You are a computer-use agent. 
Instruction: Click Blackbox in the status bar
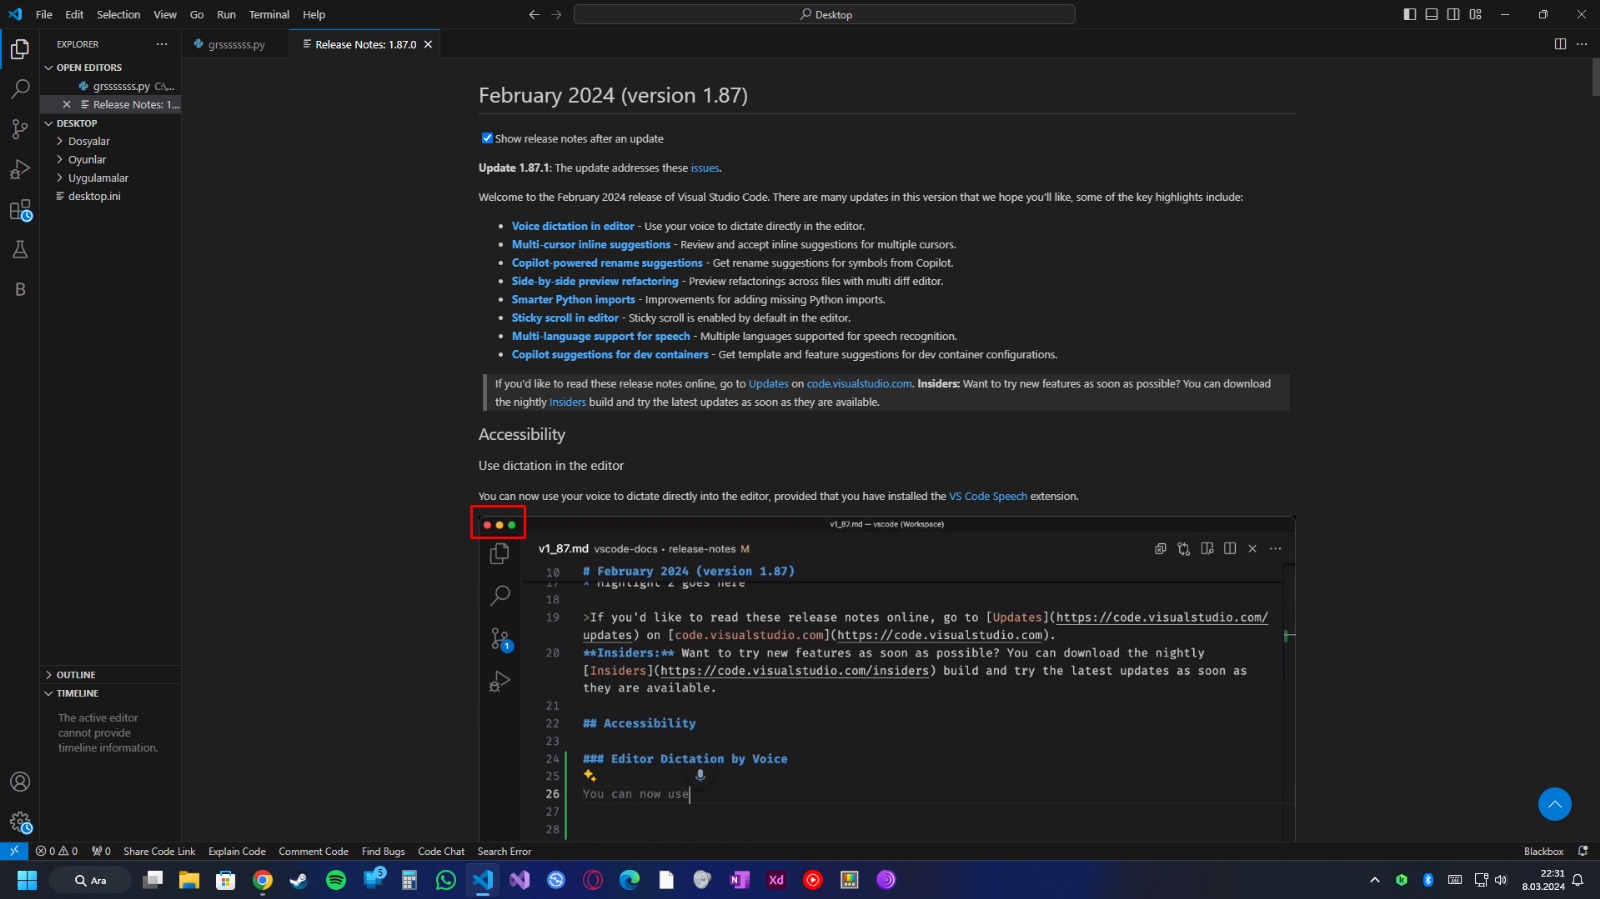(1544, 851)
